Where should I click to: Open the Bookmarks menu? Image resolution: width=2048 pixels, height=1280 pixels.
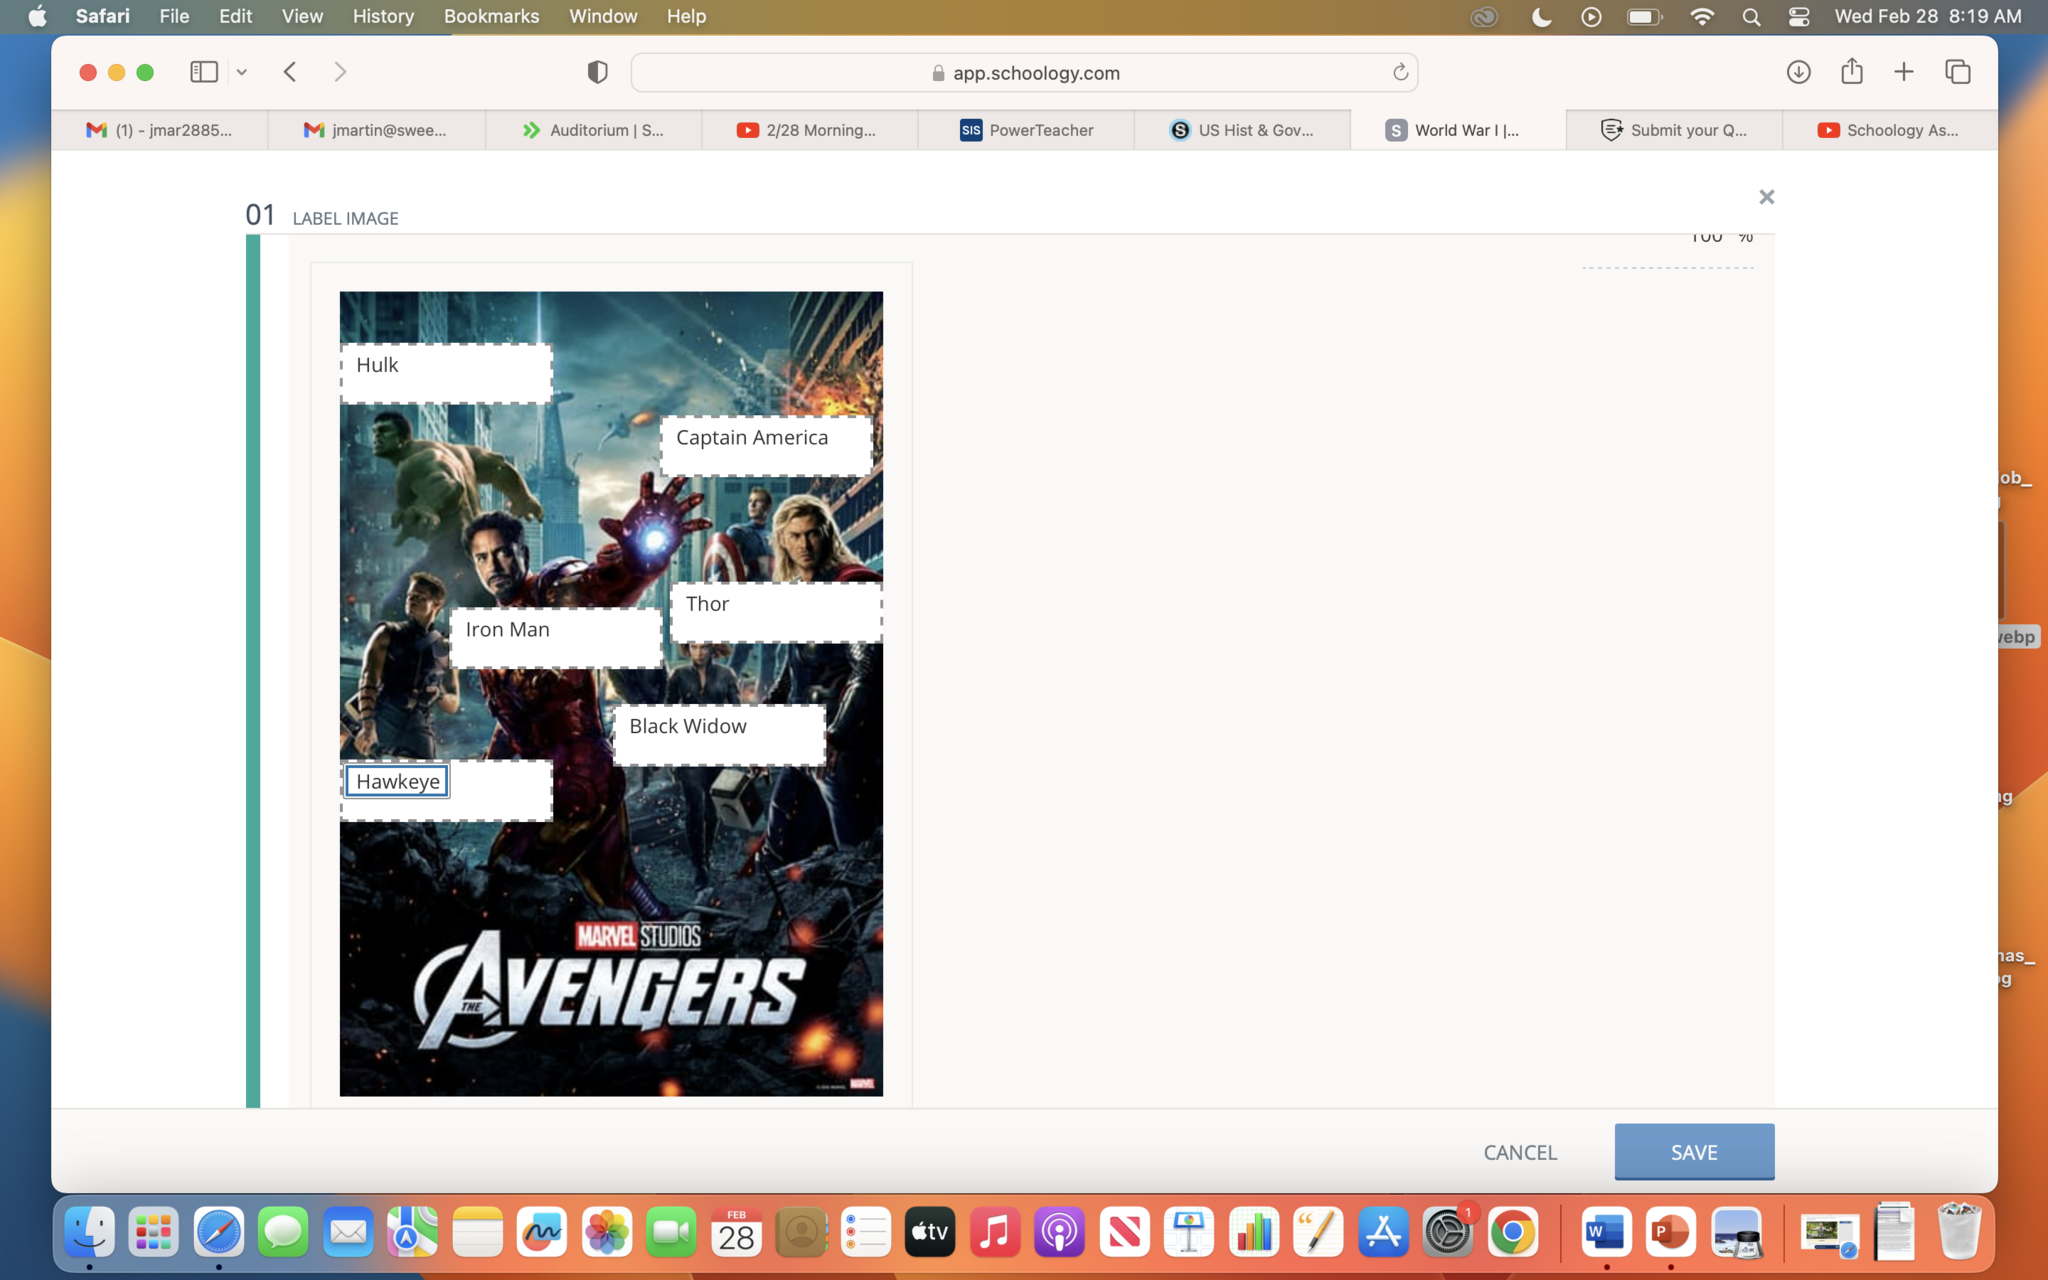(x=491, y=16)
